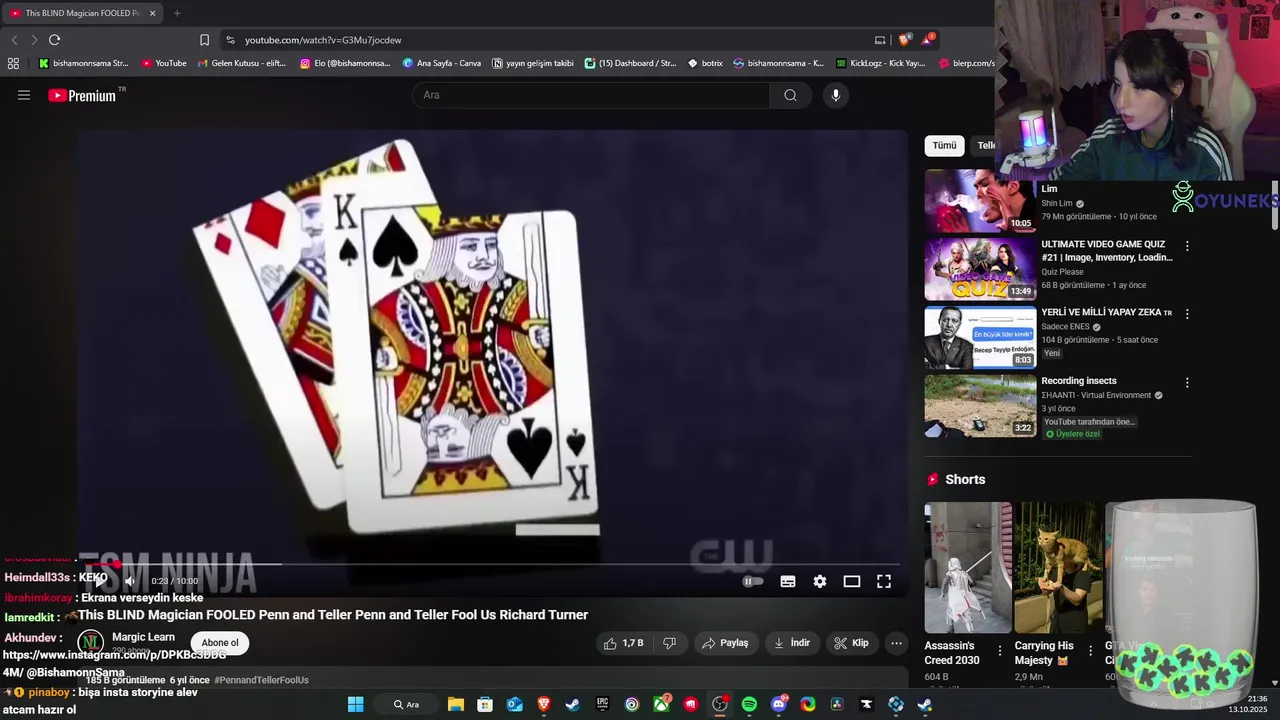Viewport: 1280px width, 720px height.
Task: Open the YouTube hamburger guide menu
Action: [24, 95]
